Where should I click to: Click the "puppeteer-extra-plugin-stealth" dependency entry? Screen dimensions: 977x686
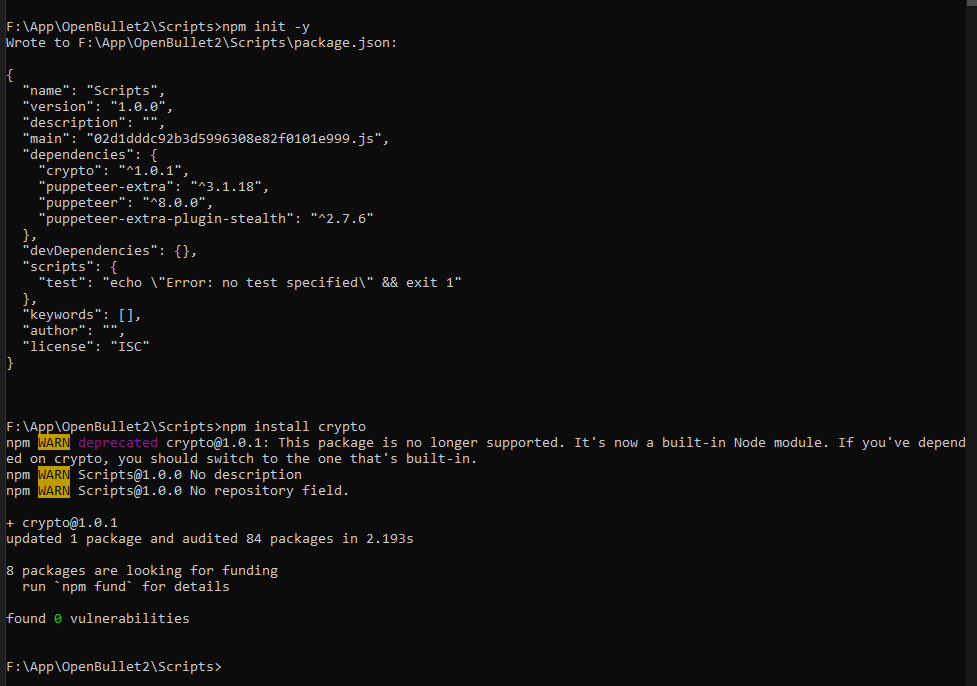tap(206, 219)
